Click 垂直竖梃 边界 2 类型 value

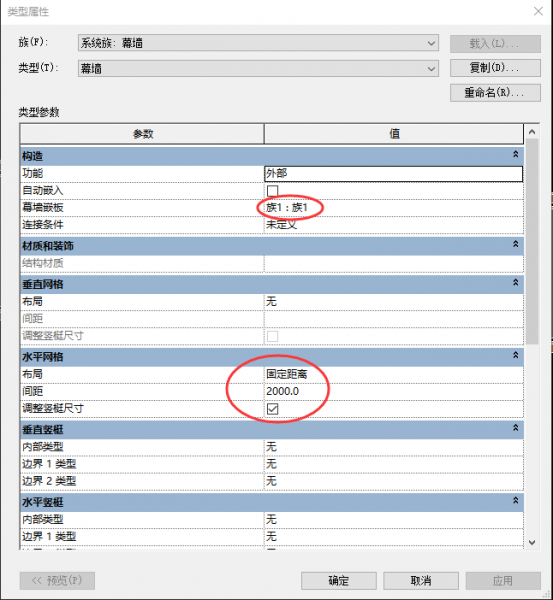(x=271, y=481)
